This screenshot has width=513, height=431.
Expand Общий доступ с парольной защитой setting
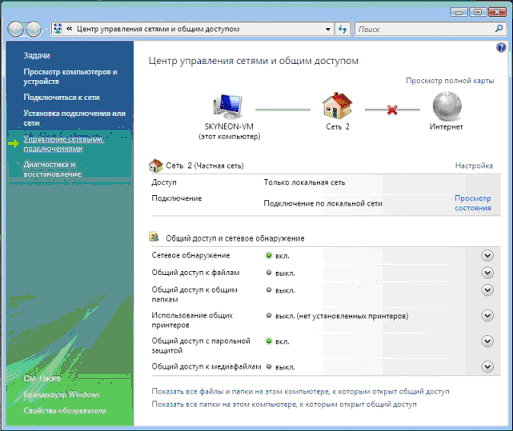(x=487, y=341)
